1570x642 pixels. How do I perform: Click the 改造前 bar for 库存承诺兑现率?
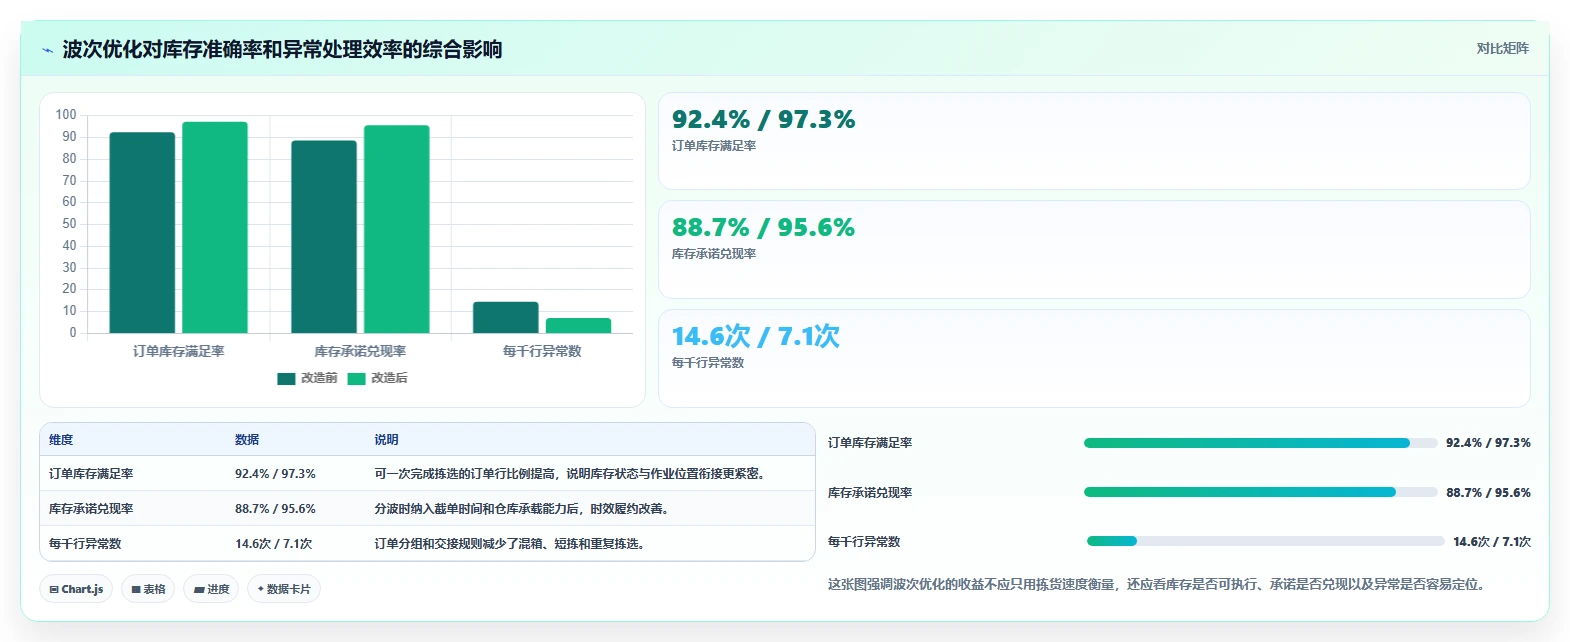[324, 237]
